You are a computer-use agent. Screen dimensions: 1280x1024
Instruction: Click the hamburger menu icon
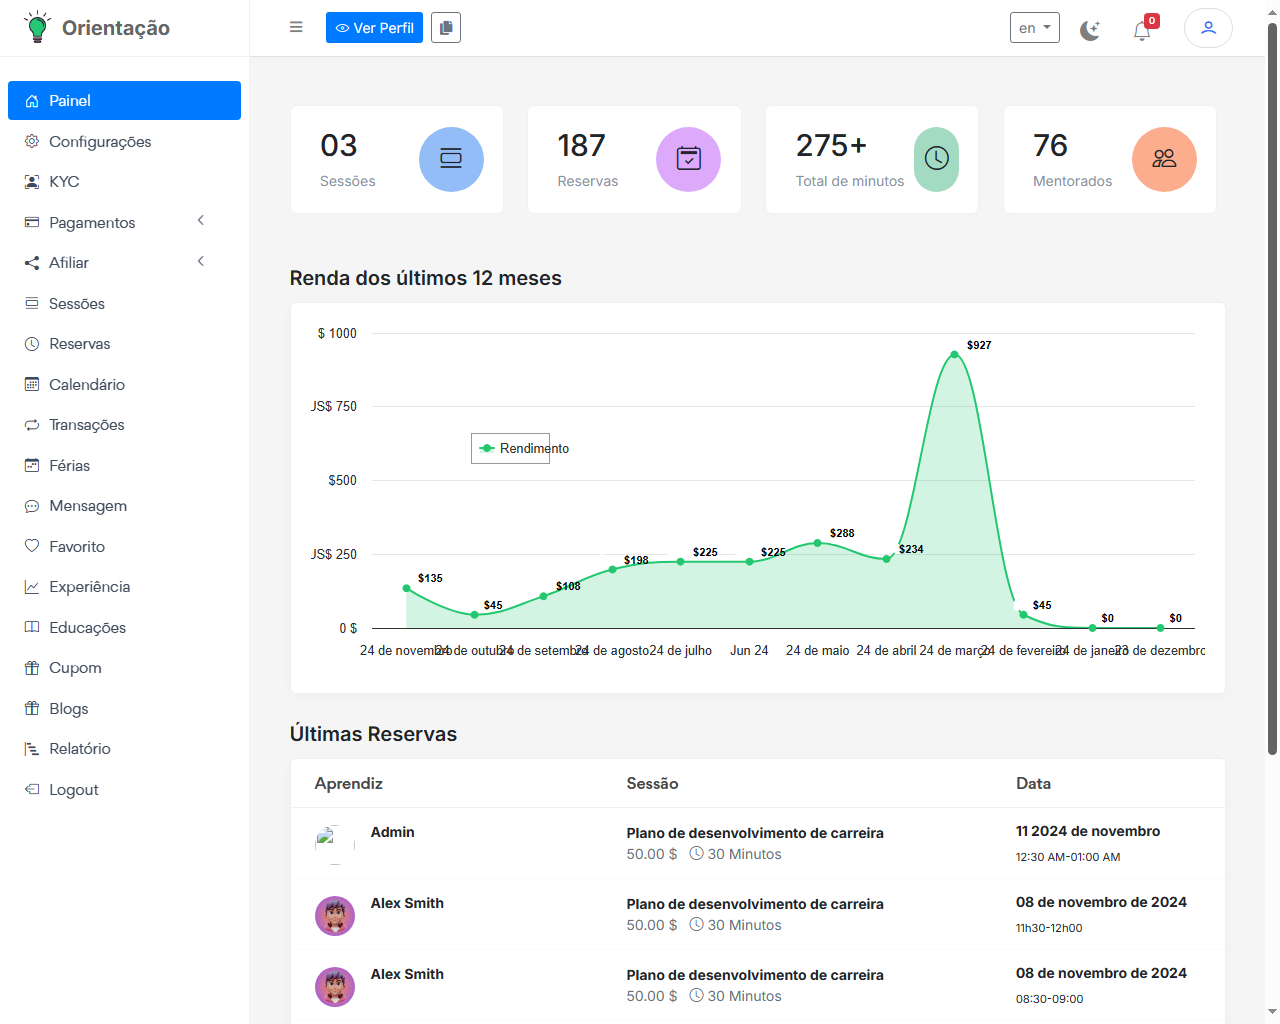[296, 27]
